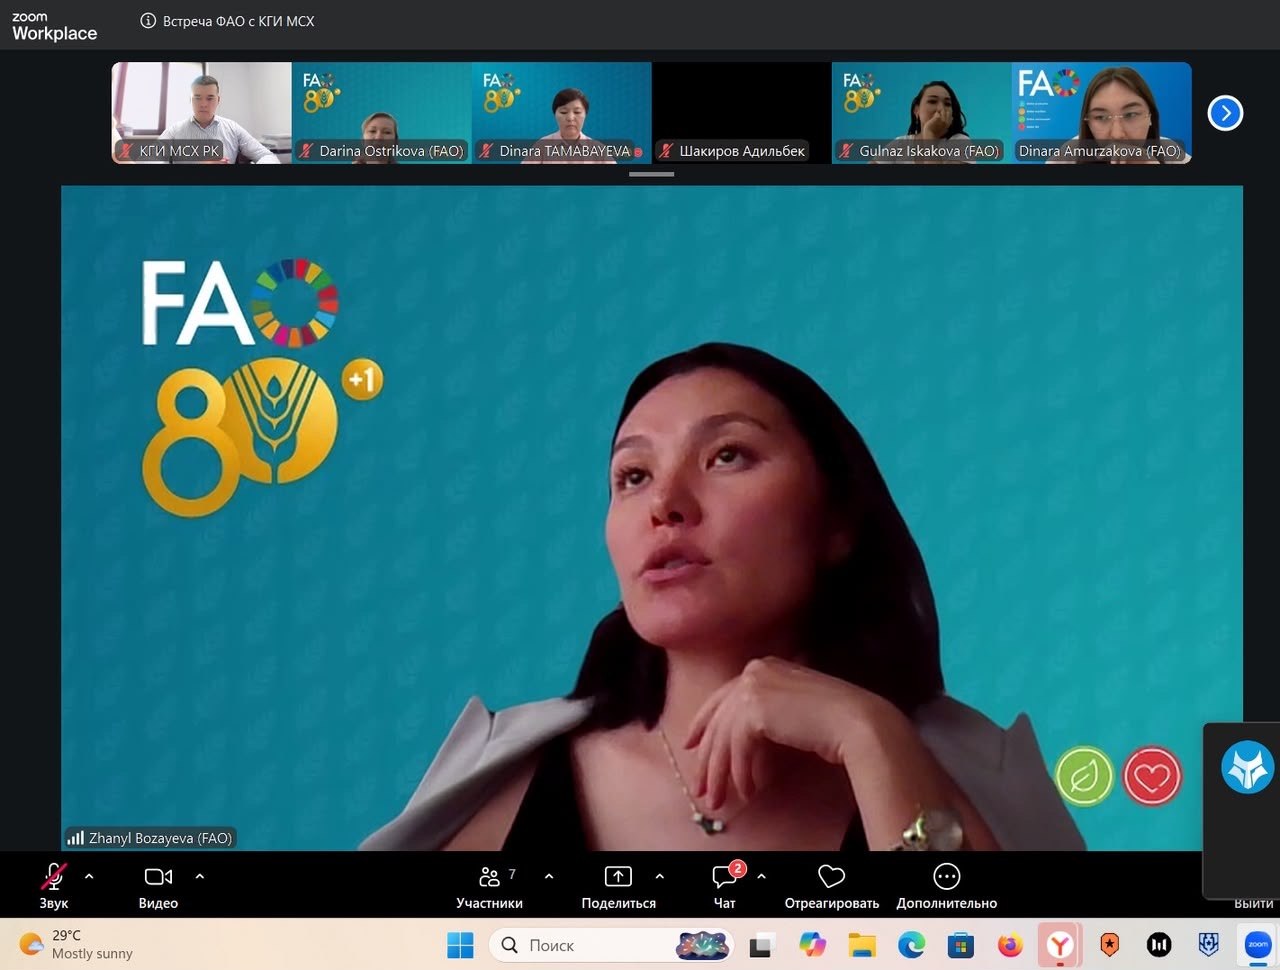Image resolution: width=1280 pixels, height=970 pixels.
Task: Open reactions with Отреагировать heart icon
Action: tap(832, 885)
